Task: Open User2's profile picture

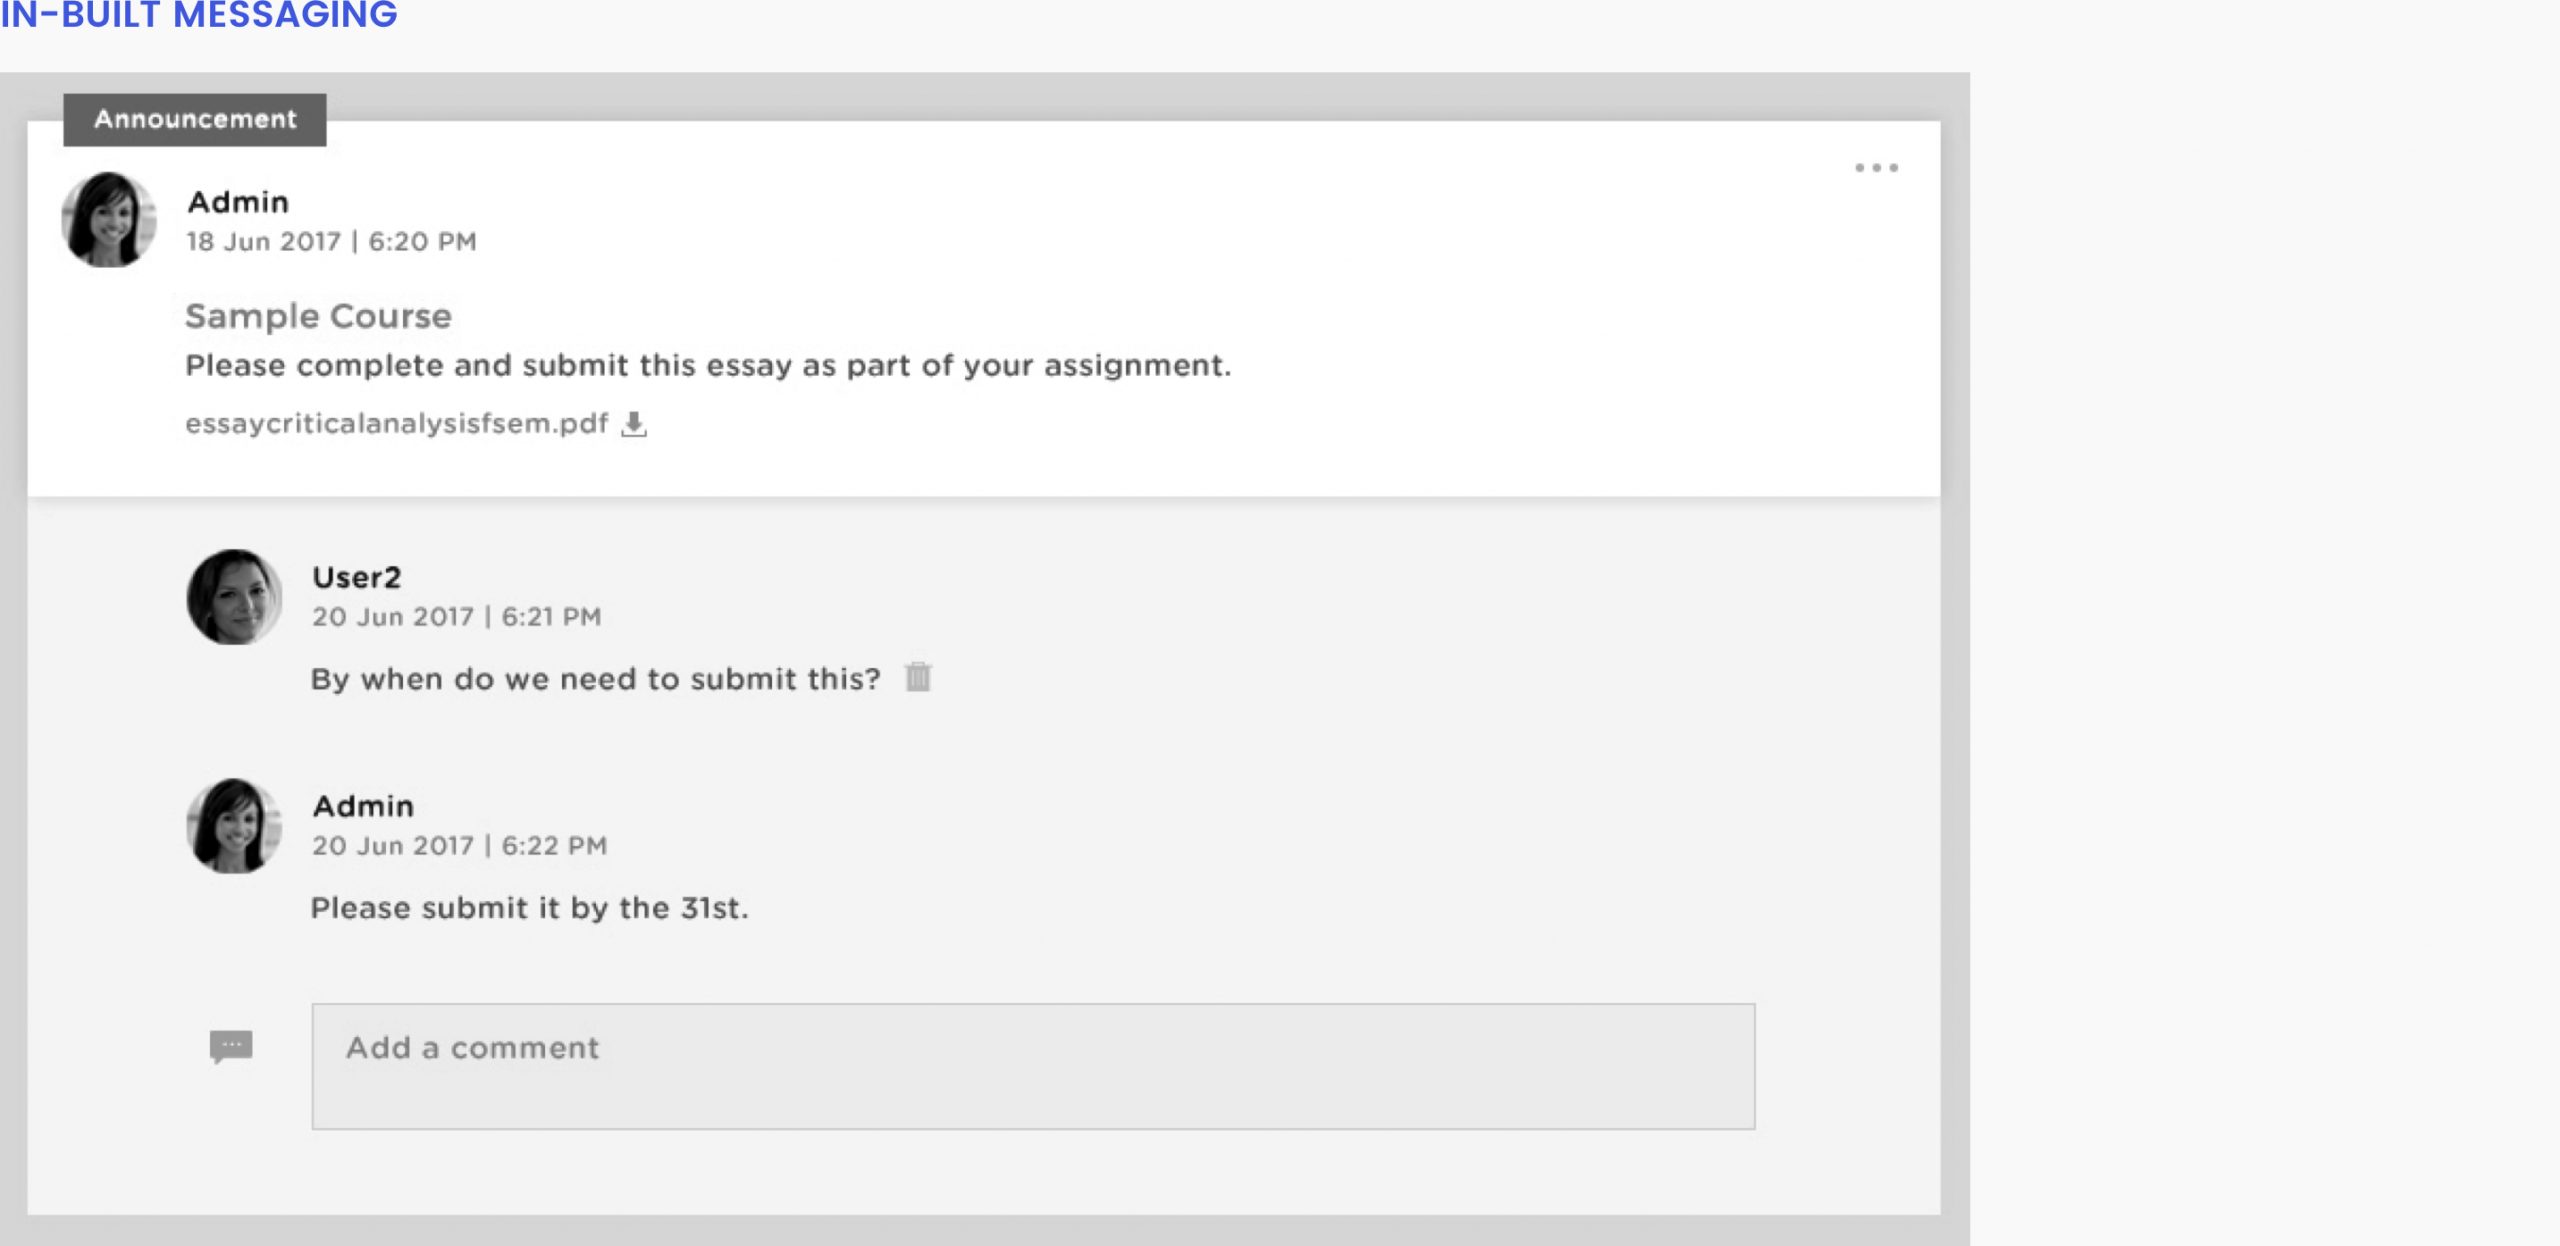Action: point(234,596)
